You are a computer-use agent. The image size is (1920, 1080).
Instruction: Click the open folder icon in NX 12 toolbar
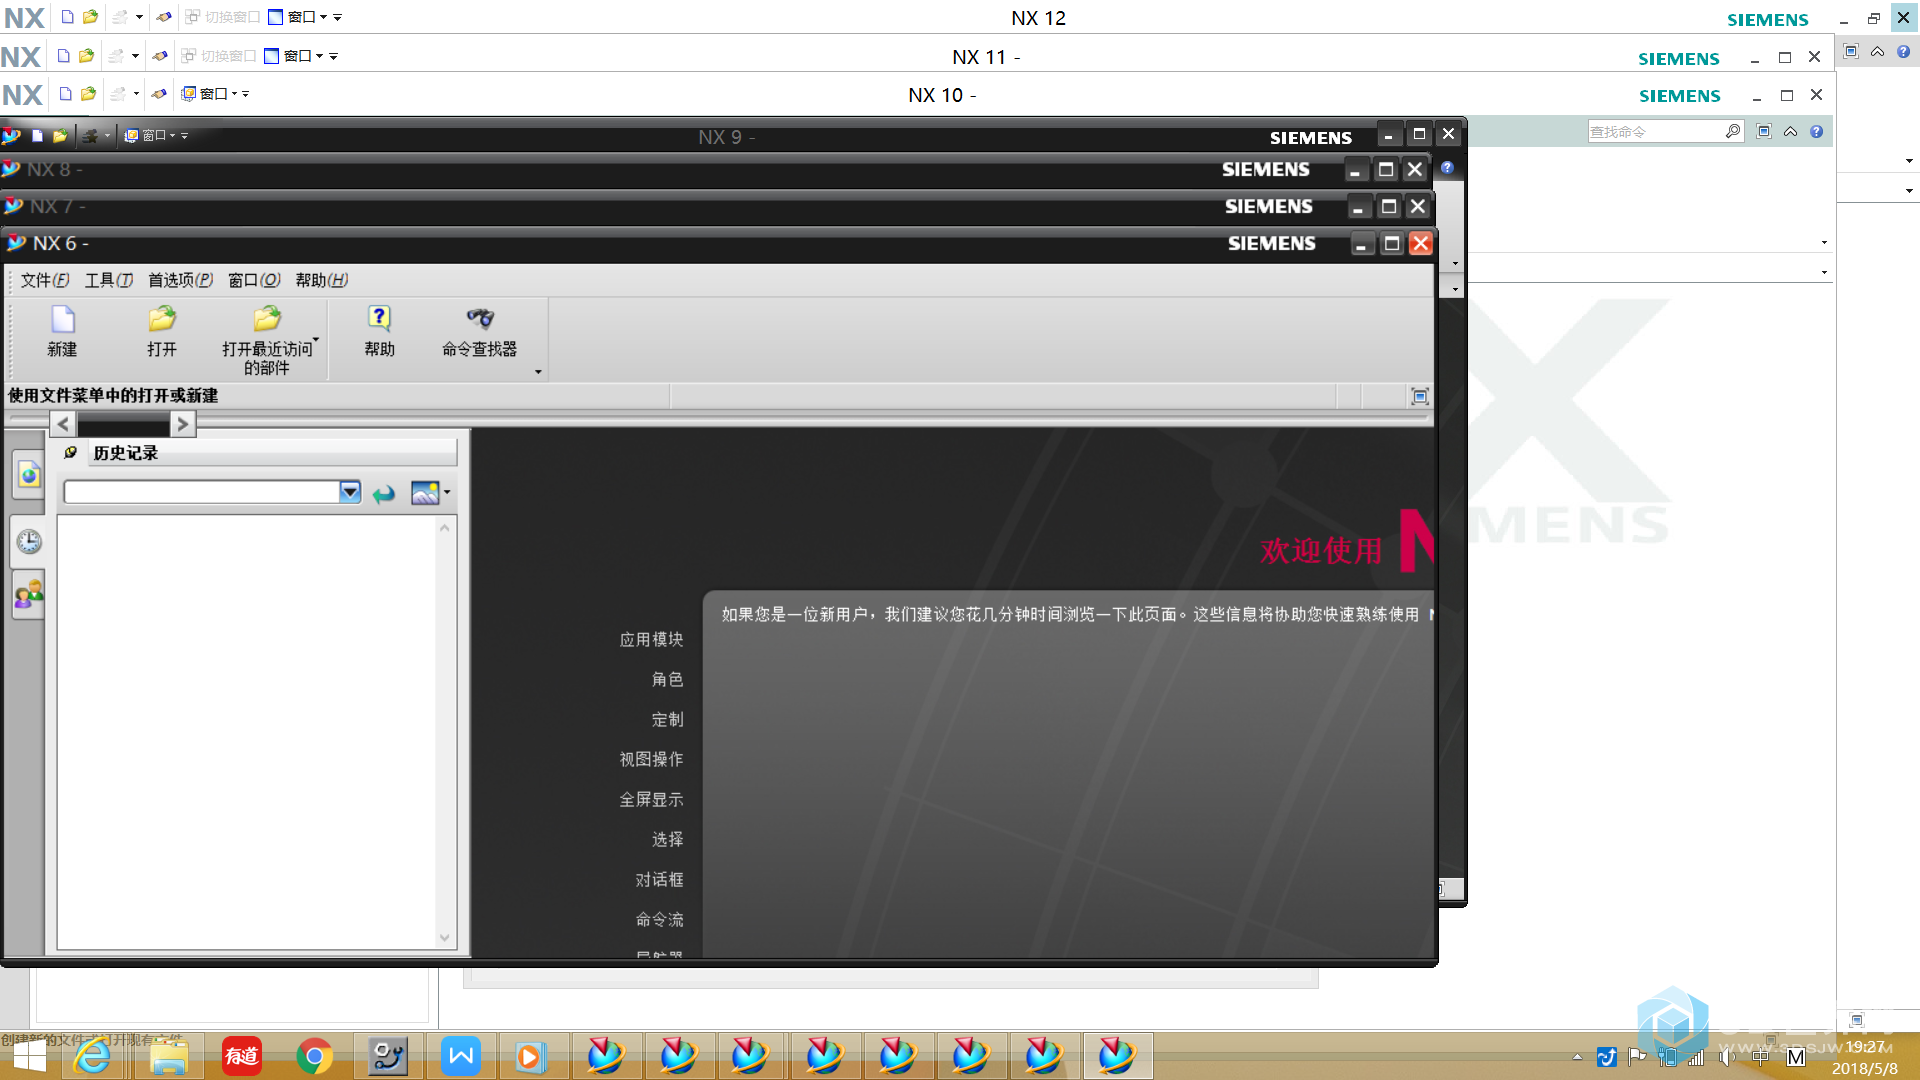pos(90,17)
